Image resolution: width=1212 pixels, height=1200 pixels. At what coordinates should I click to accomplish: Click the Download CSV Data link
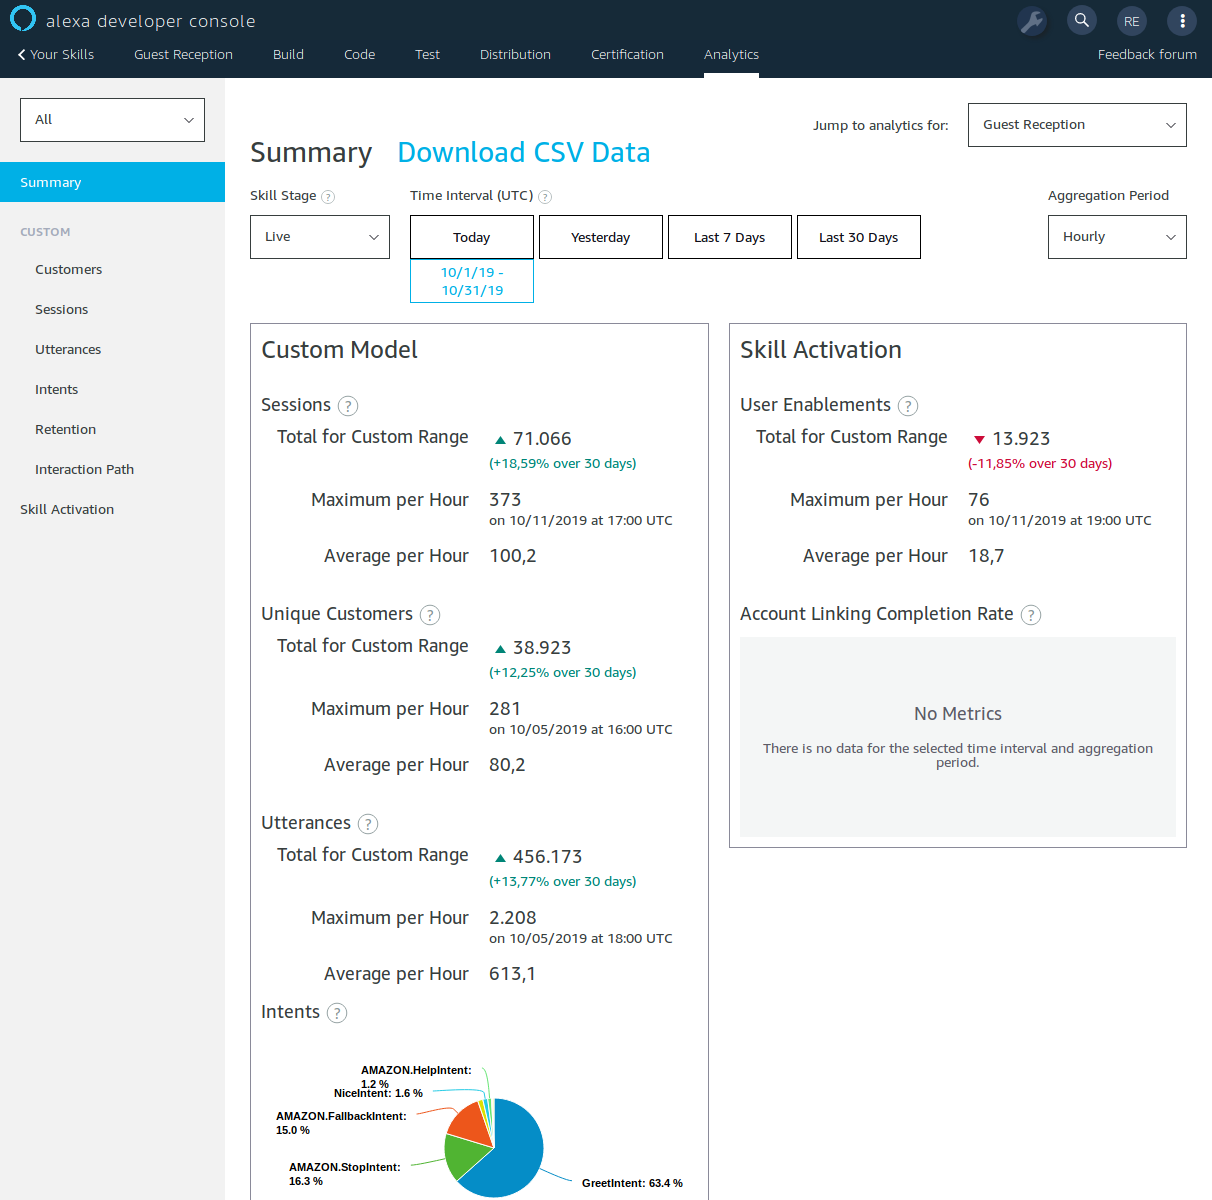[523, 152]
